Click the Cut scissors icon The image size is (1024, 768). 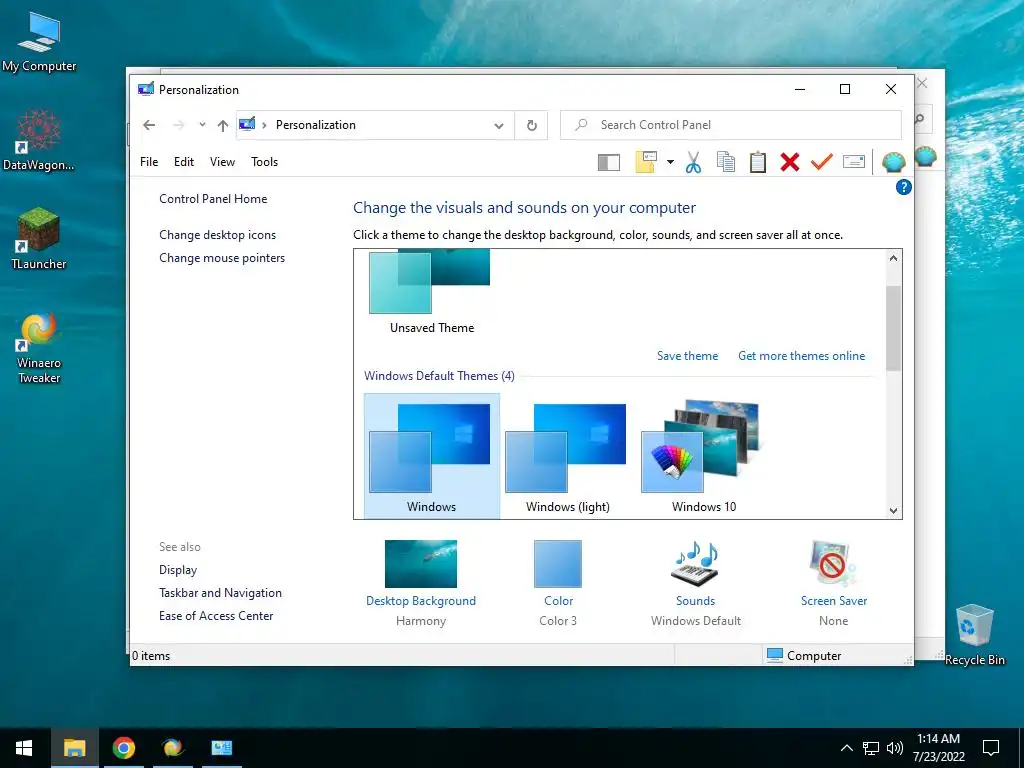click(x=693, y=162)
